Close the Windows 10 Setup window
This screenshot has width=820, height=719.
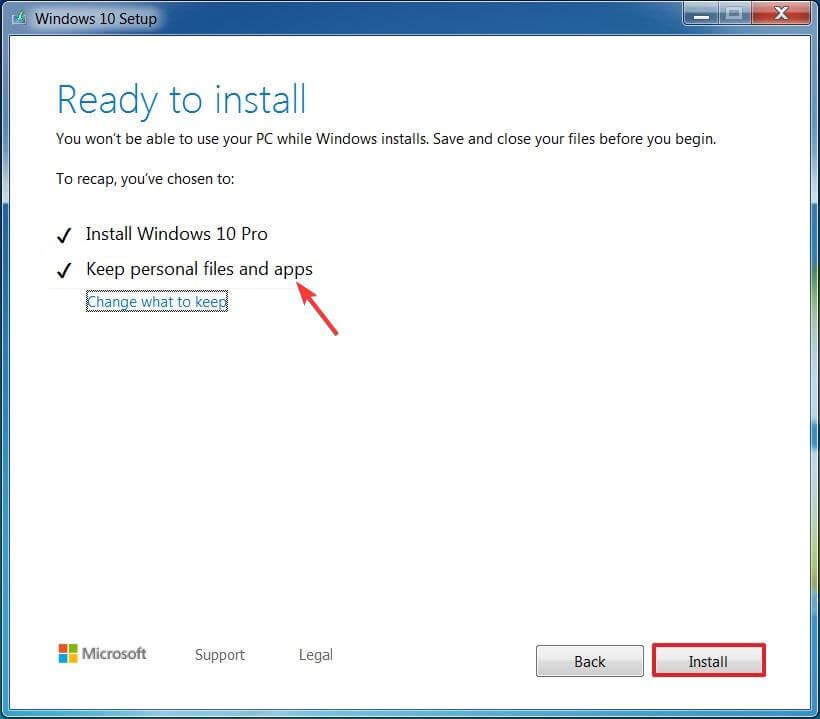(781, 13)
